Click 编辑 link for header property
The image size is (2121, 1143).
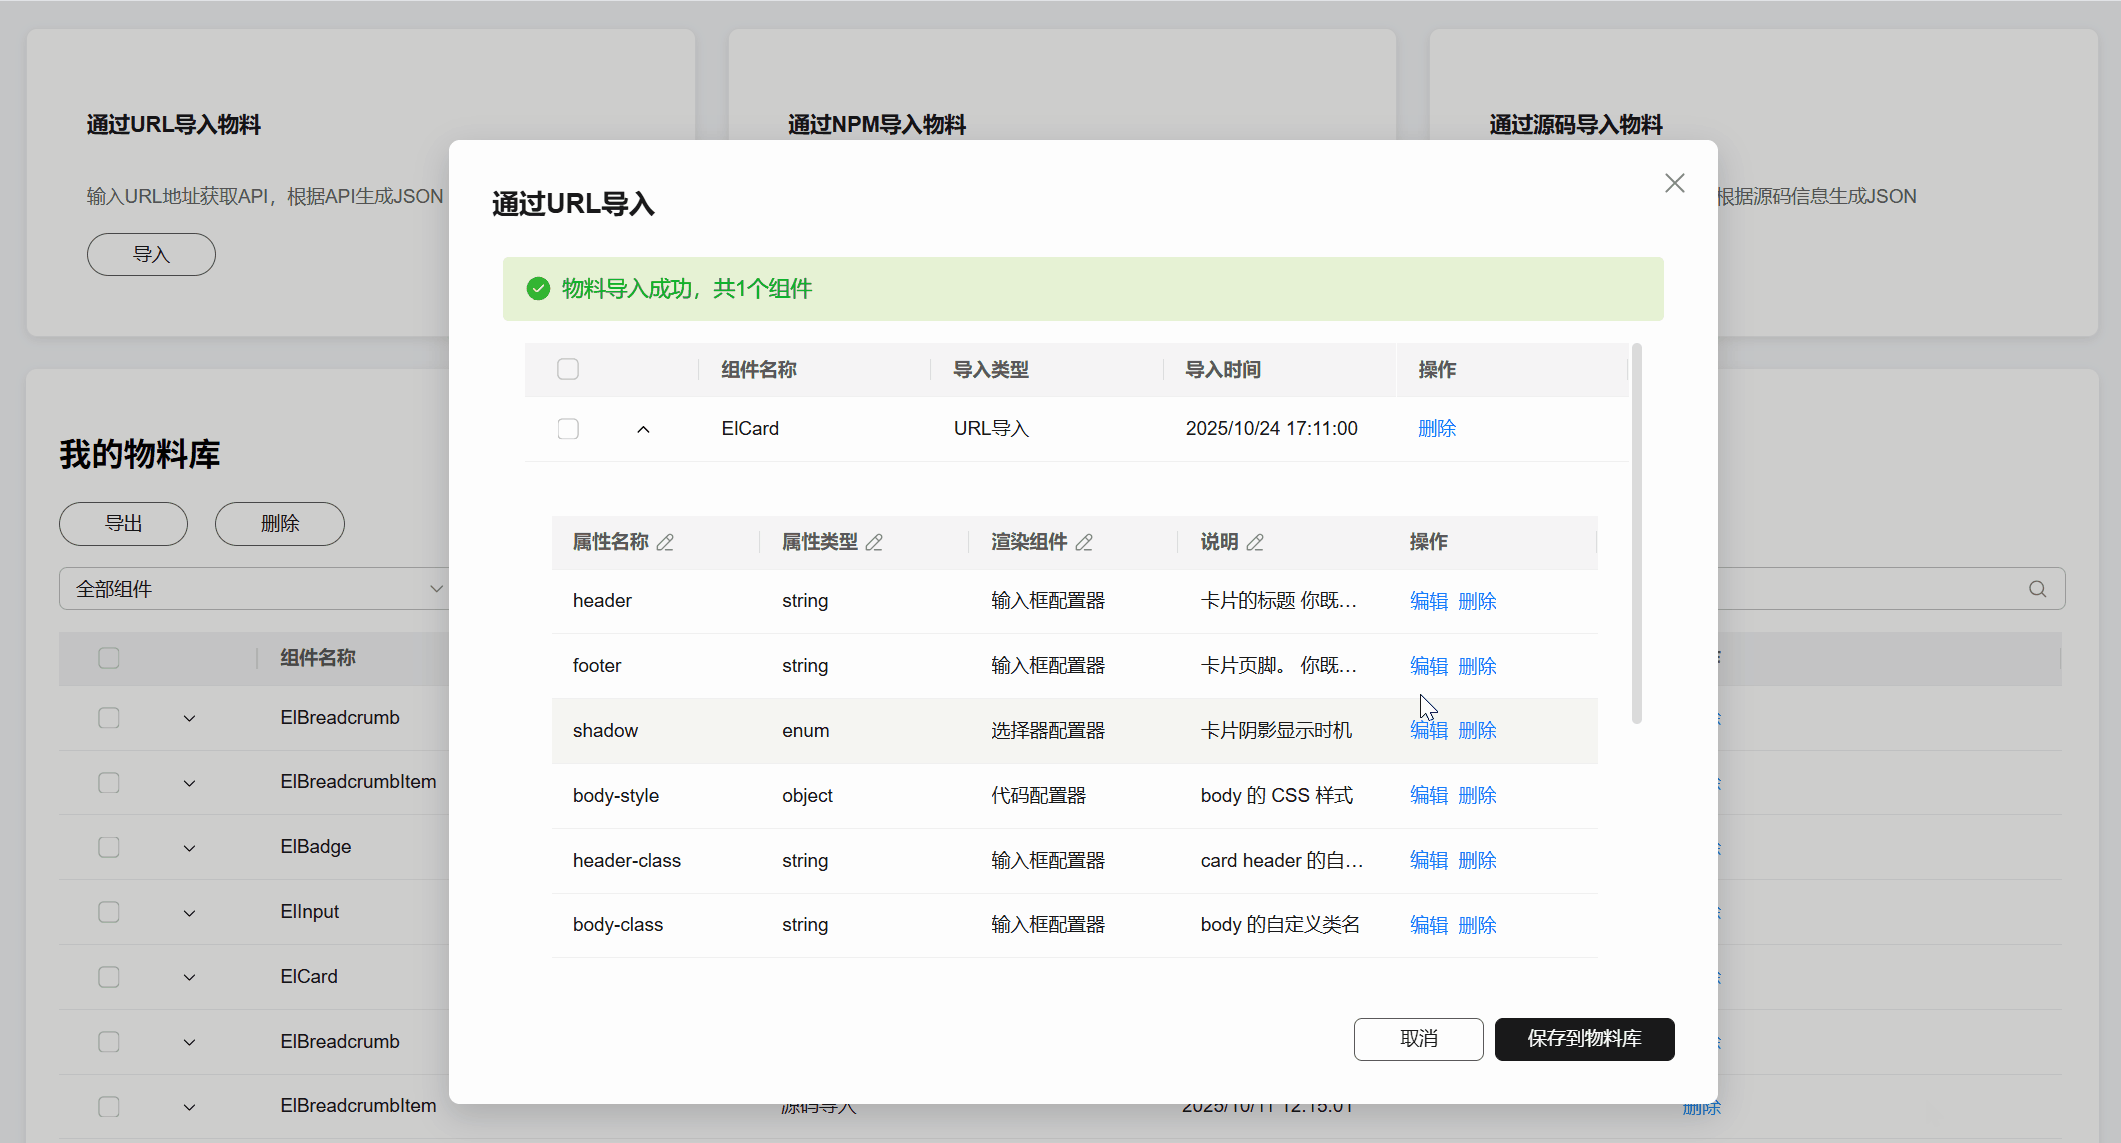1428,601
